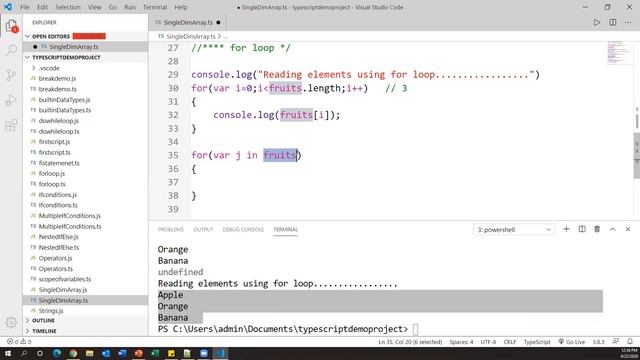Open the Selection menu
The image size is (640, 360).
(x=68, y=7)
